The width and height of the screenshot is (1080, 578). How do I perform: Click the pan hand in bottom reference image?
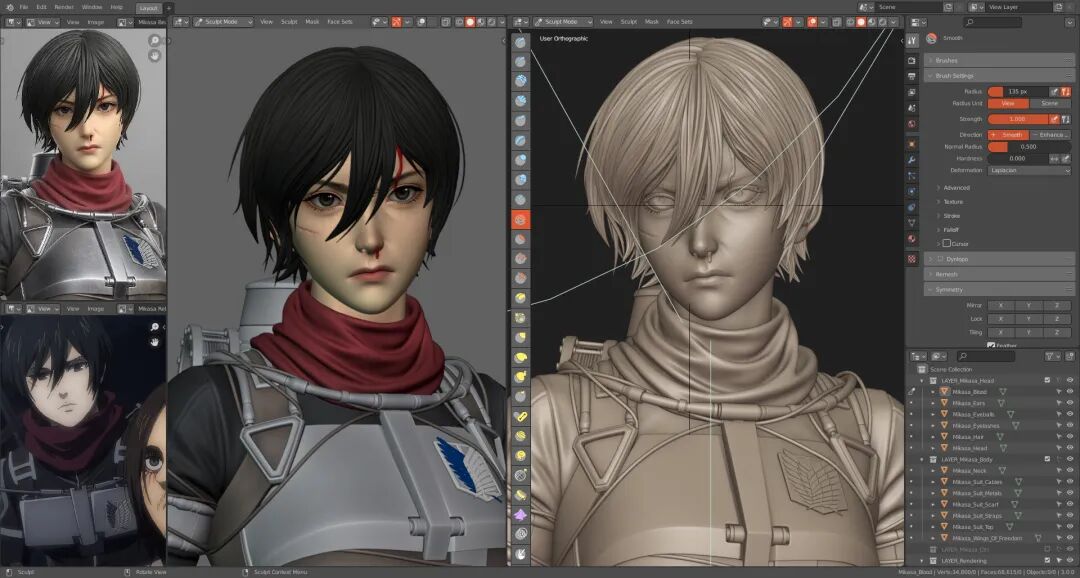(x=154, y=341)
